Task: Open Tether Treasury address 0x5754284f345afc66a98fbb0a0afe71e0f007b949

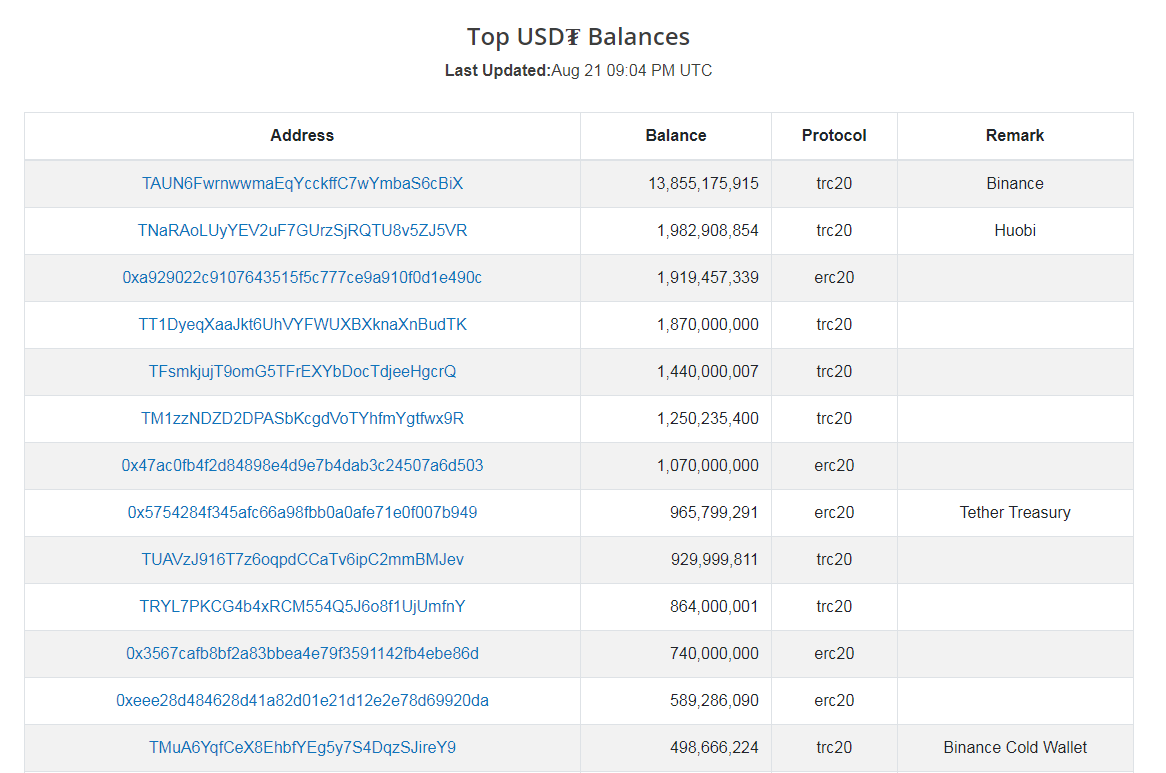Action: 302,512
